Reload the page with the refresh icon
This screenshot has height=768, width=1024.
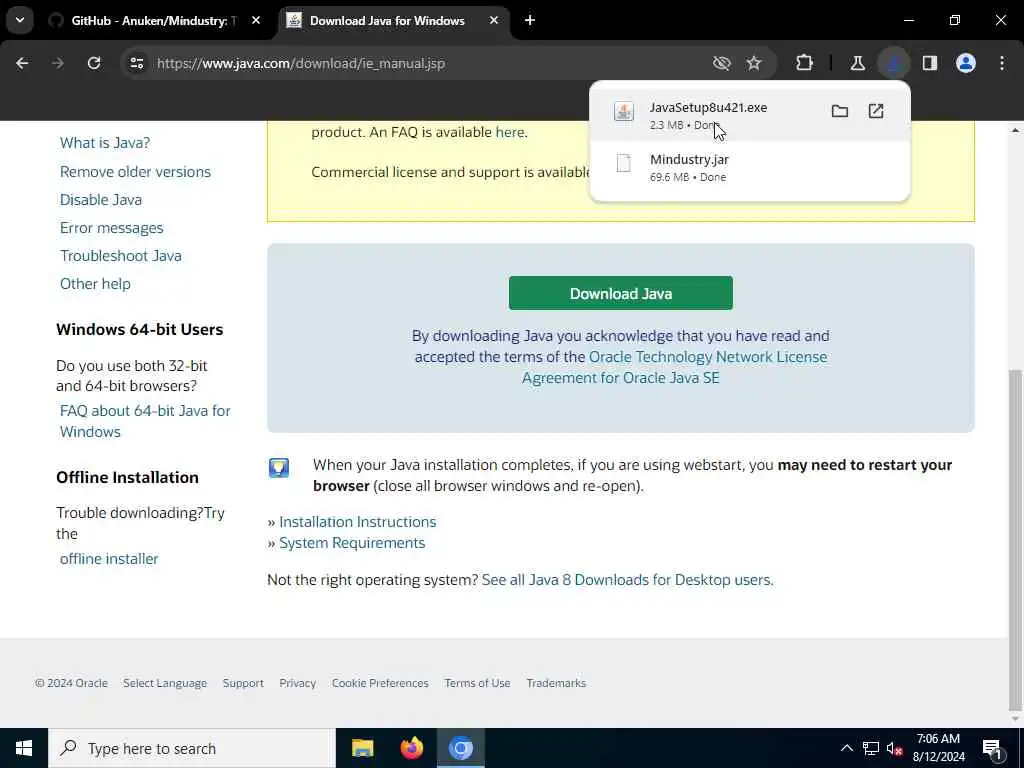[x=94, y=63]
